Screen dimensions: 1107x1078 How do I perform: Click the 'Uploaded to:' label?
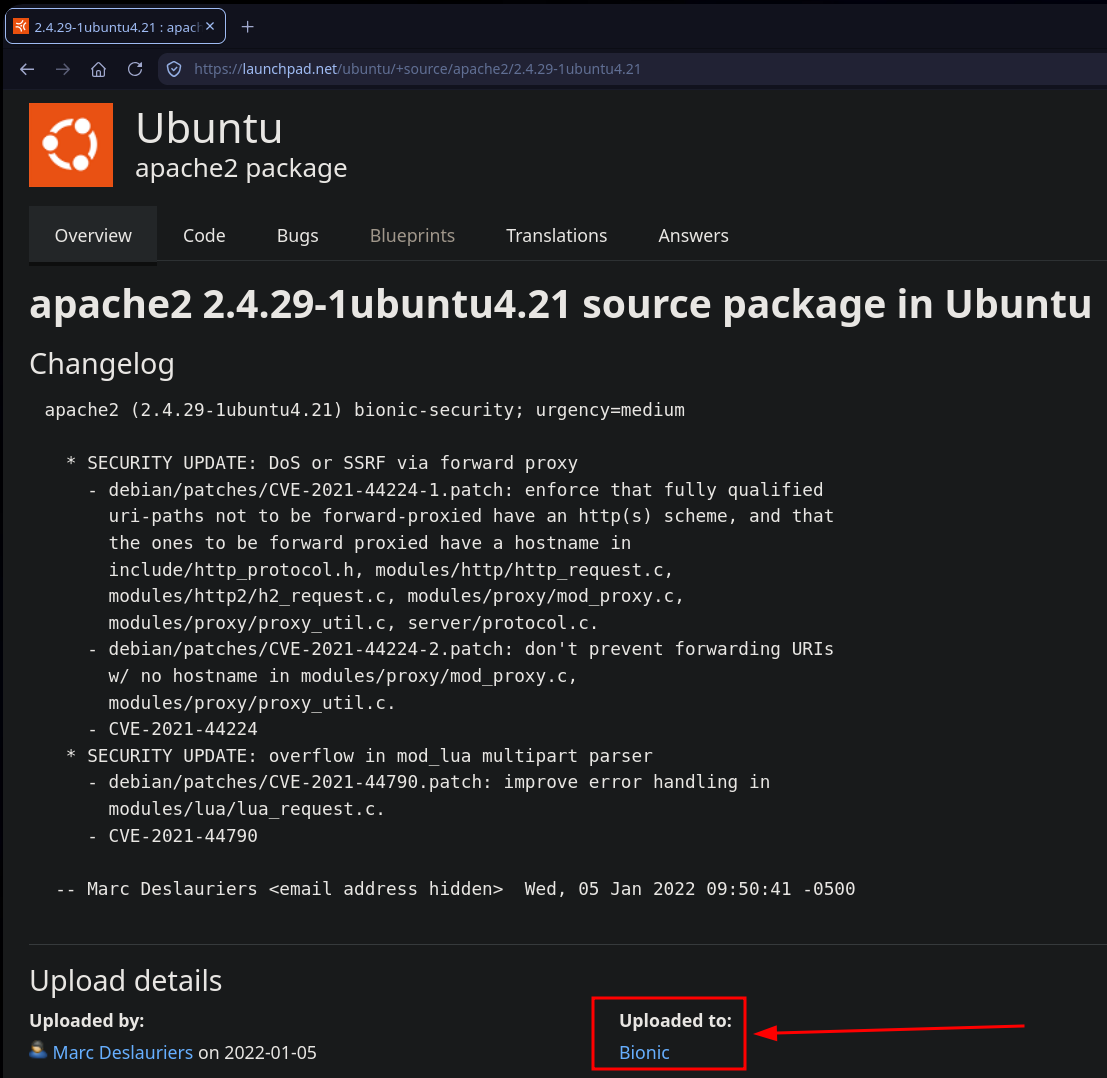tap(676, 1020)
